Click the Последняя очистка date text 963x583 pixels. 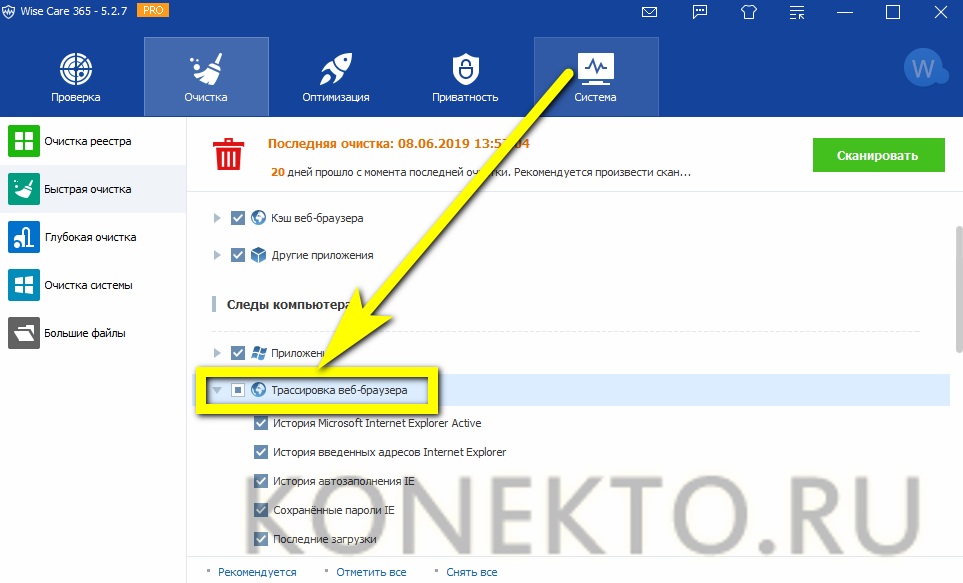398,144
